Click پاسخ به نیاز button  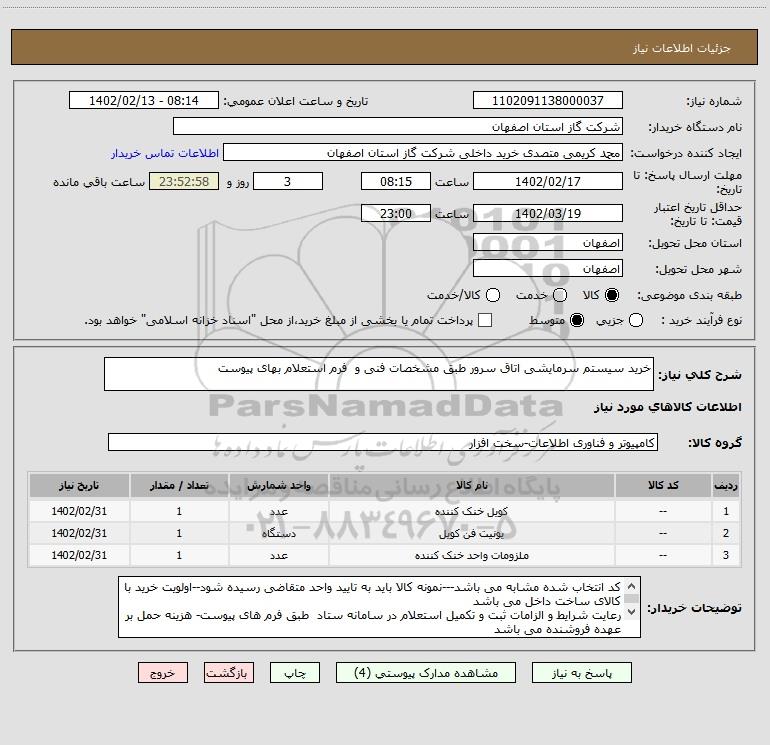[582, 673]
